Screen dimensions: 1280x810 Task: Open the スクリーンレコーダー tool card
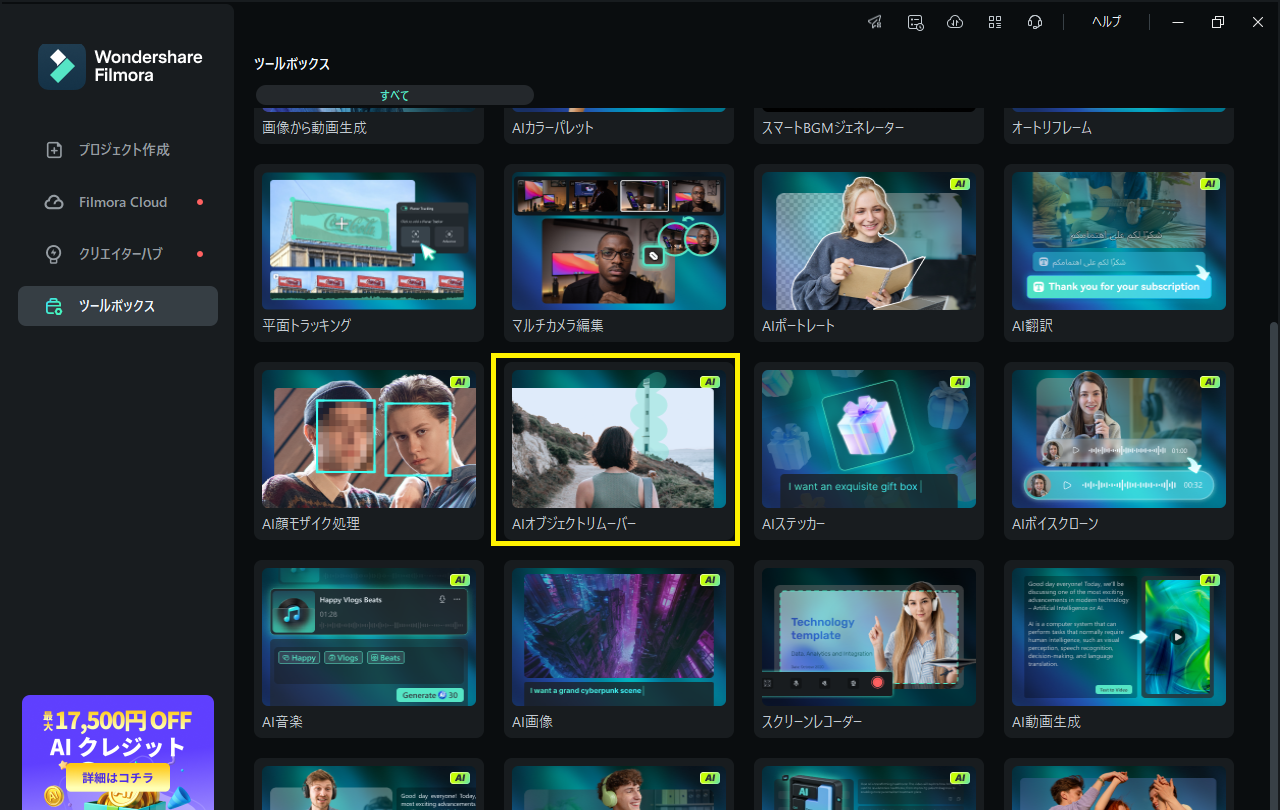(869, 649)
